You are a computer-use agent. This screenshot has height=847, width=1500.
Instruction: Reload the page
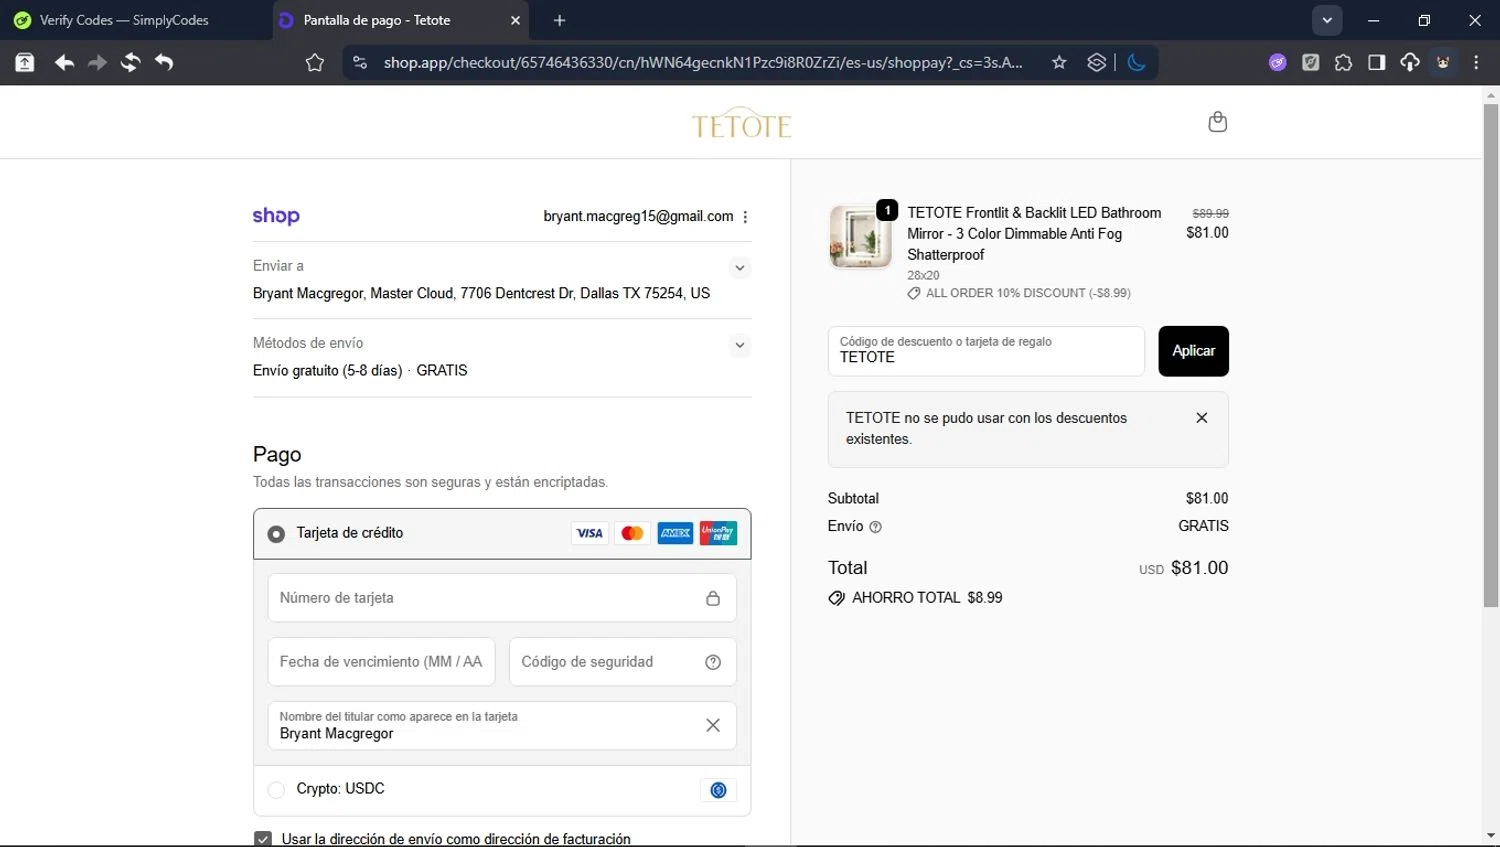130,62
